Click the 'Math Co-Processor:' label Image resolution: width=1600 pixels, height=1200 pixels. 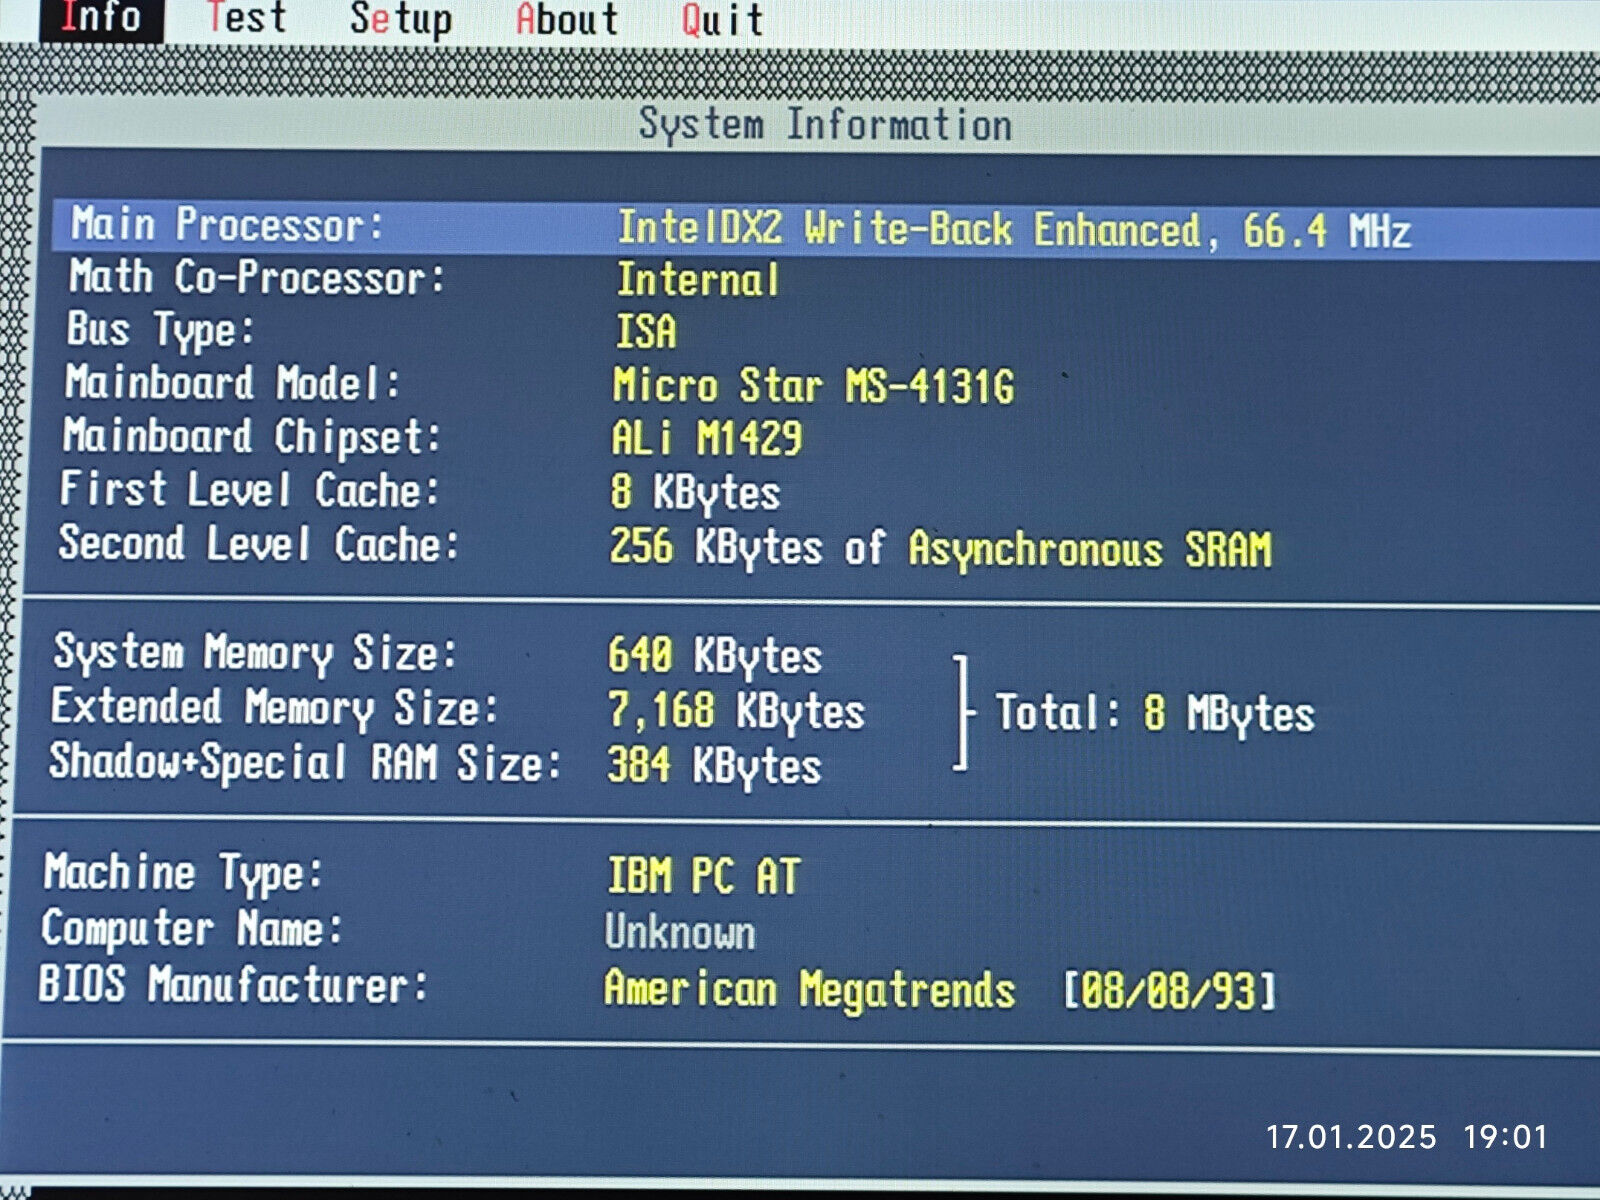click(x=256, y=277)
